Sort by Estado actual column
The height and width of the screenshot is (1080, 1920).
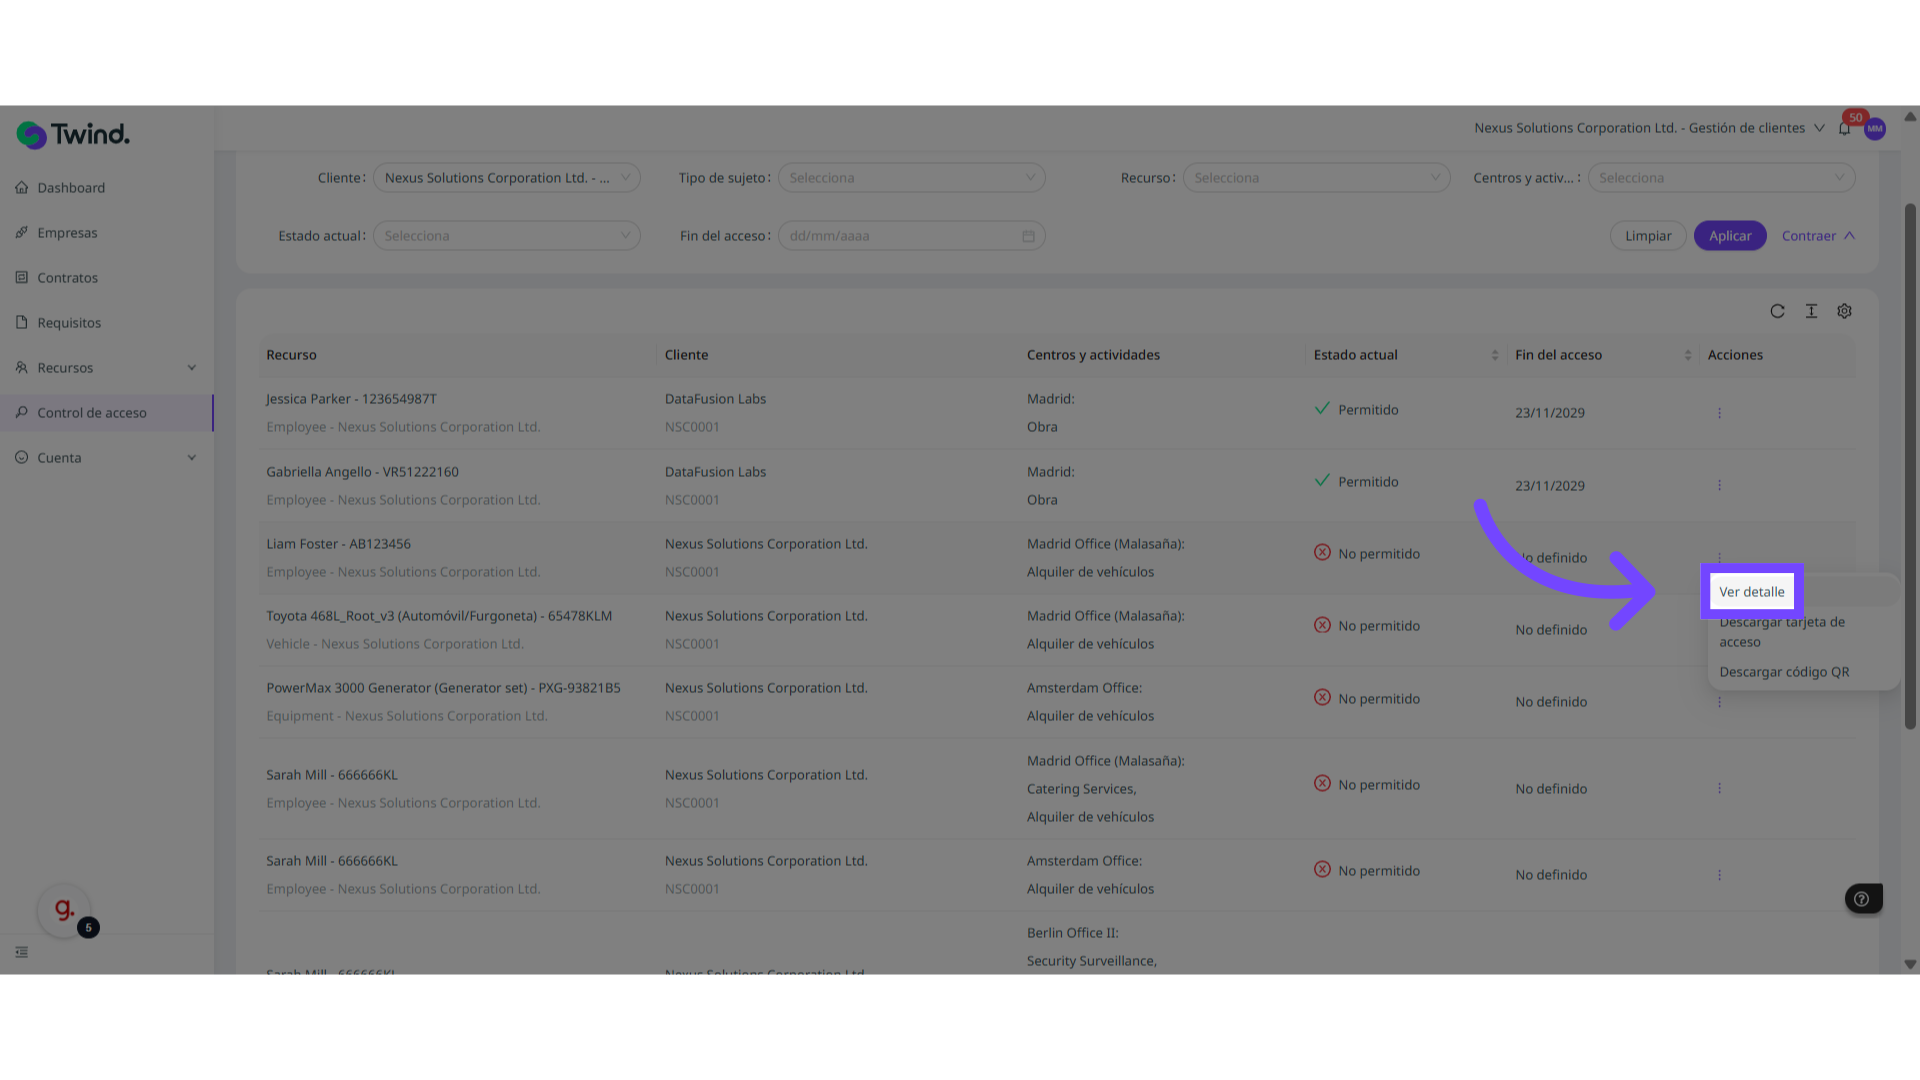click(x=1494, y=355)
